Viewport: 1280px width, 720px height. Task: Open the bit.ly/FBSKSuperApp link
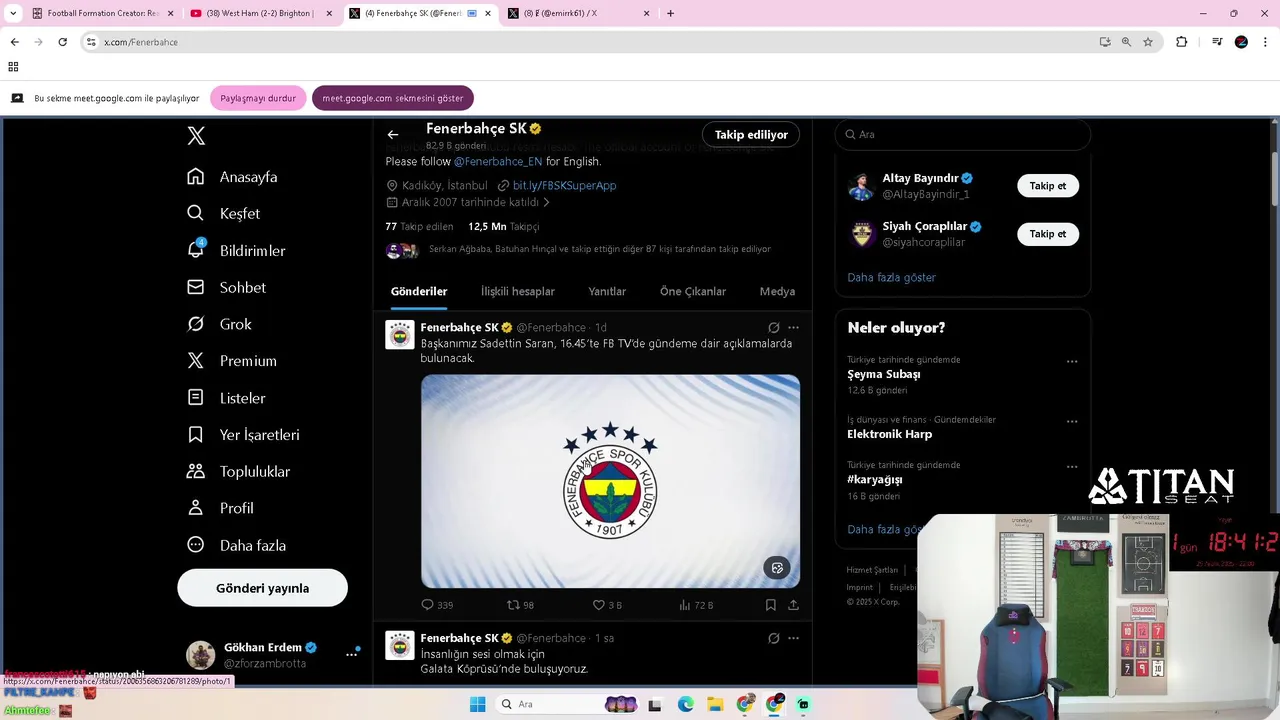564,185
